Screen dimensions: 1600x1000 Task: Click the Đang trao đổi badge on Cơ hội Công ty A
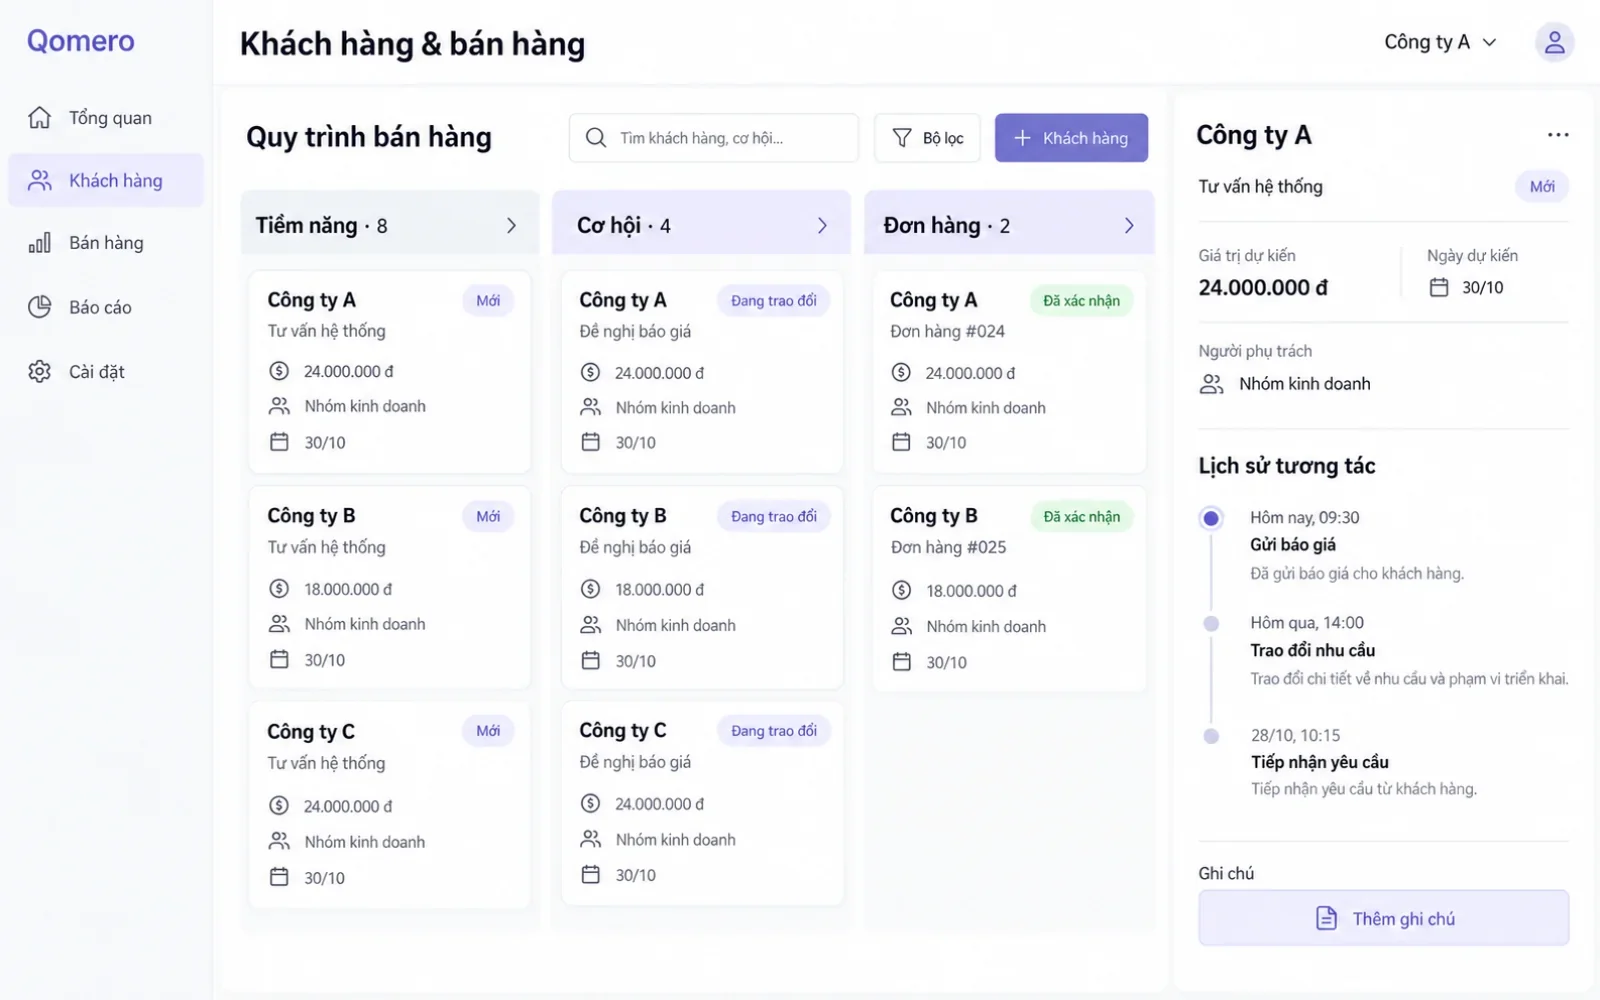click(x=773, y=300)
